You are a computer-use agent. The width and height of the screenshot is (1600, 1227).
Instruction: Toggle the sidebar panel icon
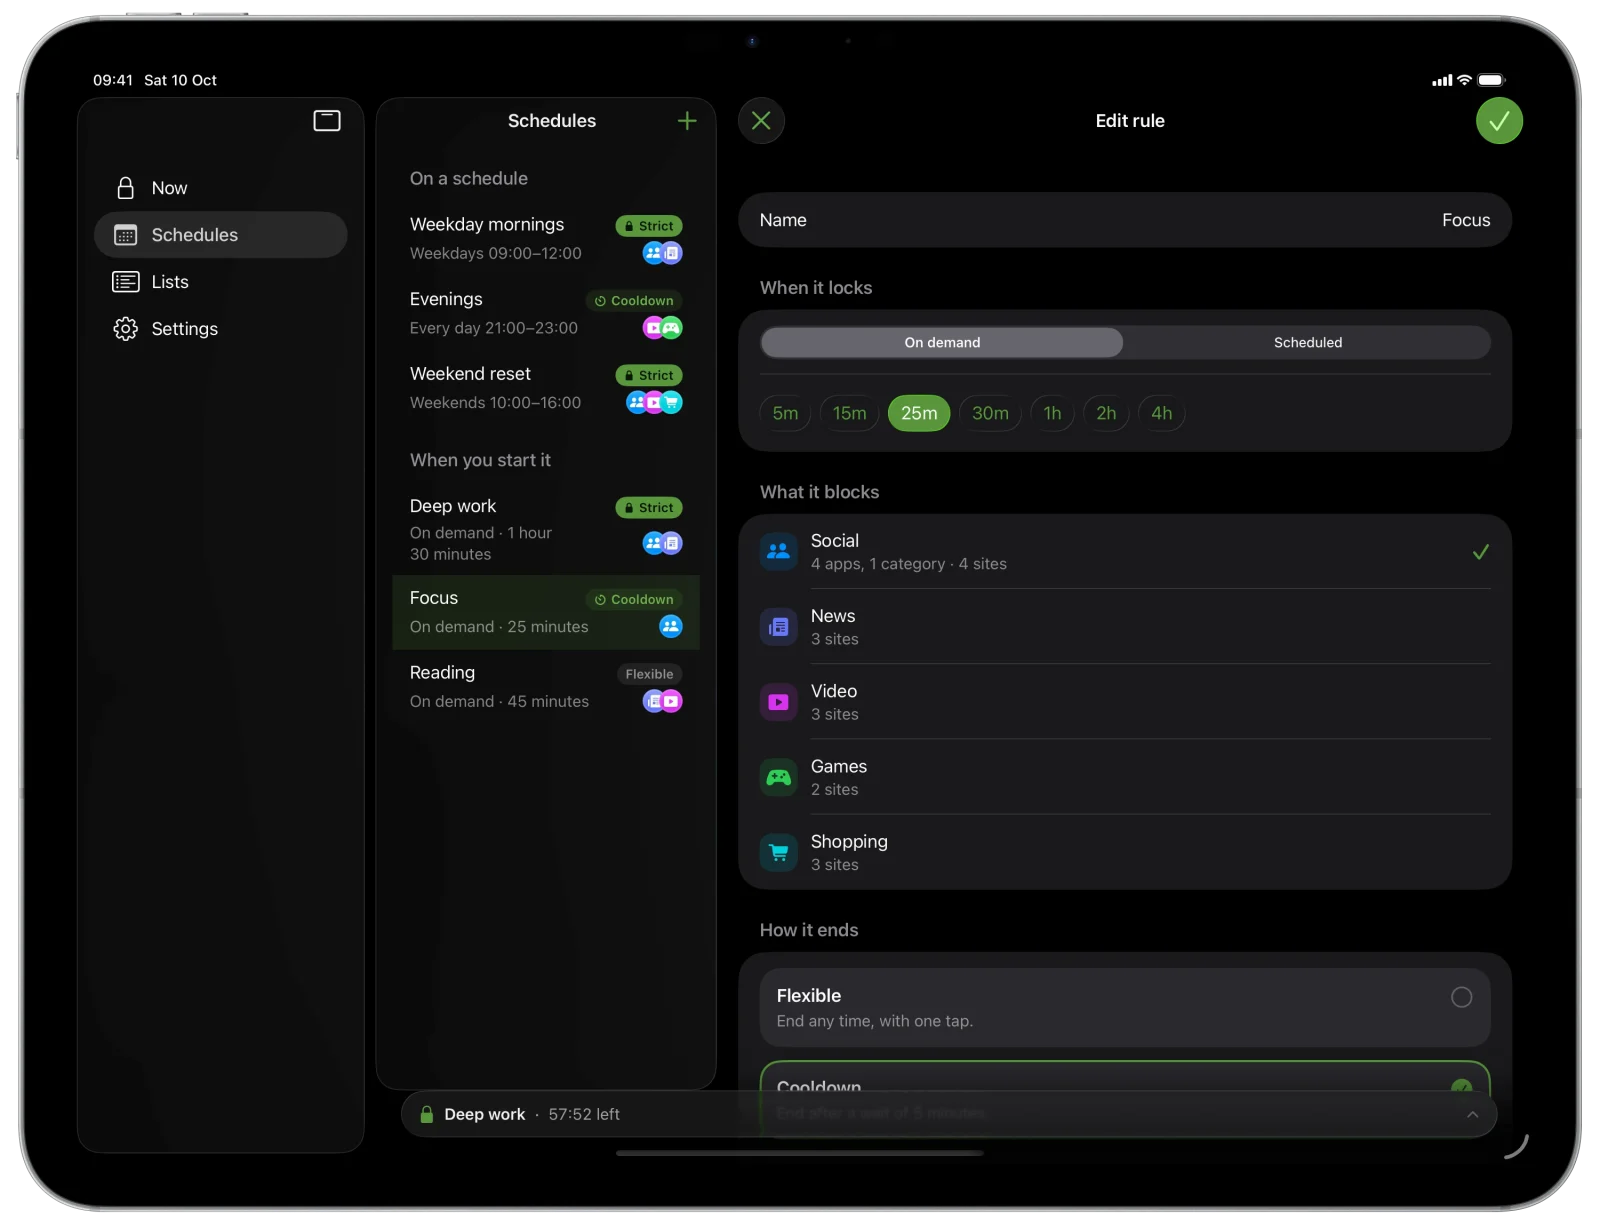tap(327, 121)
